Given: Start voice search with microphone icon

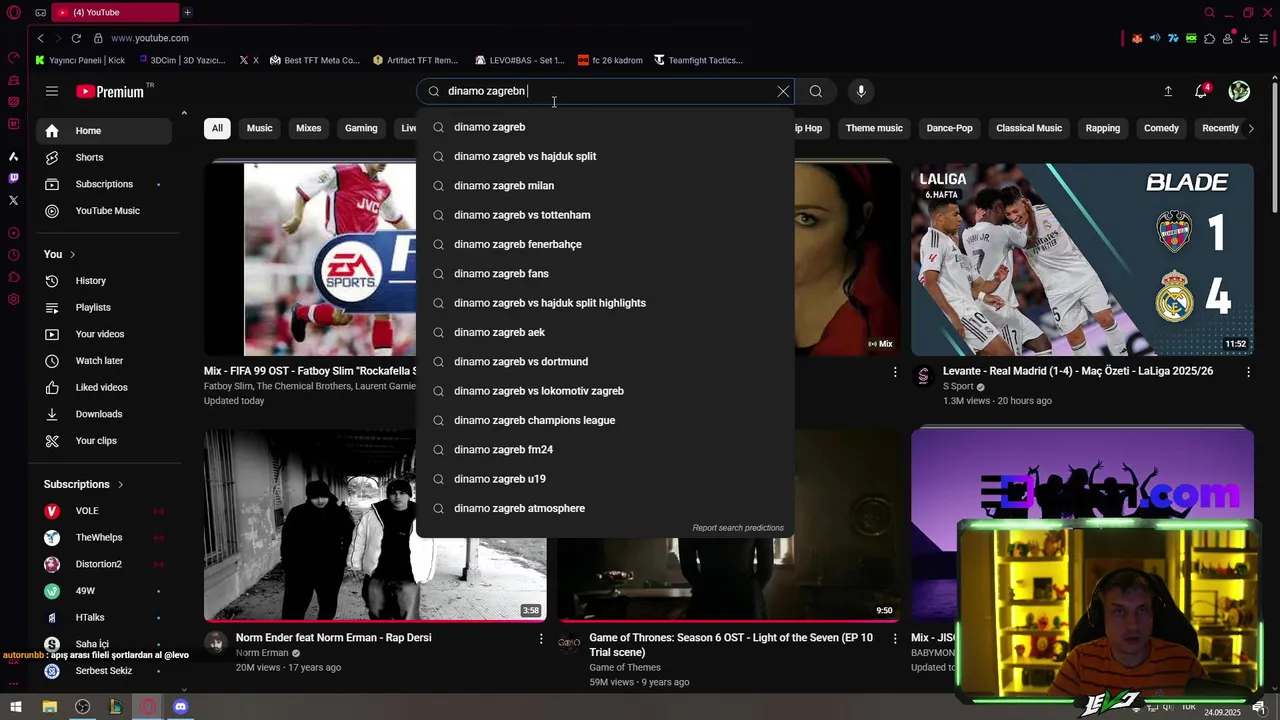Looking at the screenshot, I should point(861,91).
